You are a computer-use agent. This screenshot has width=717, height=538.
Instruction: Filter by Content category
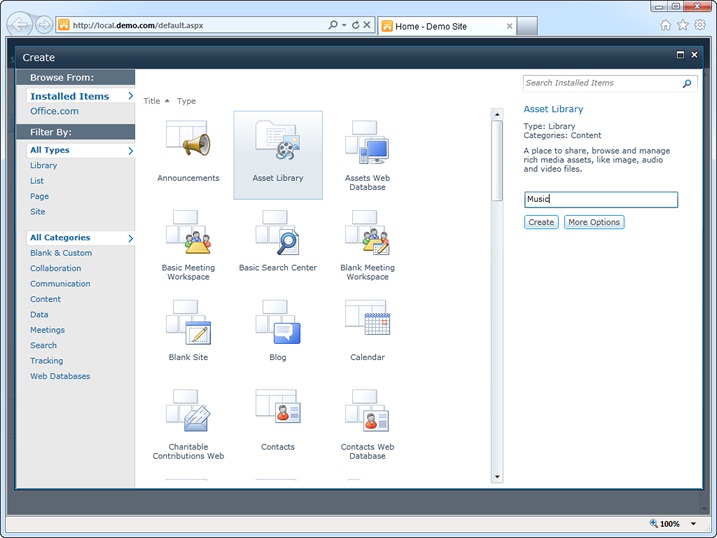[45, 299]
